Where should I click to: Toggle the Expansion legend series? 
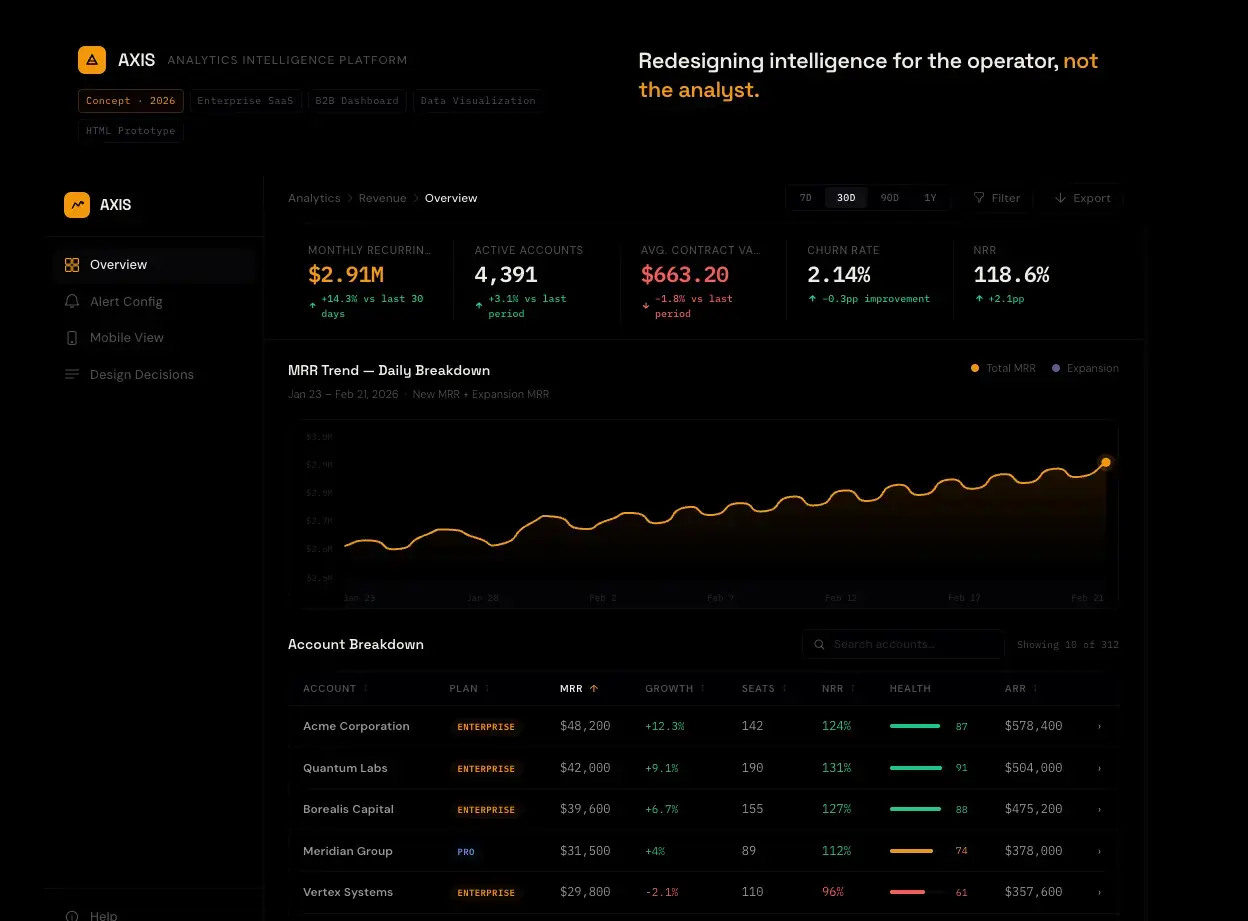pyautogui.click(x=1085, y=368)
